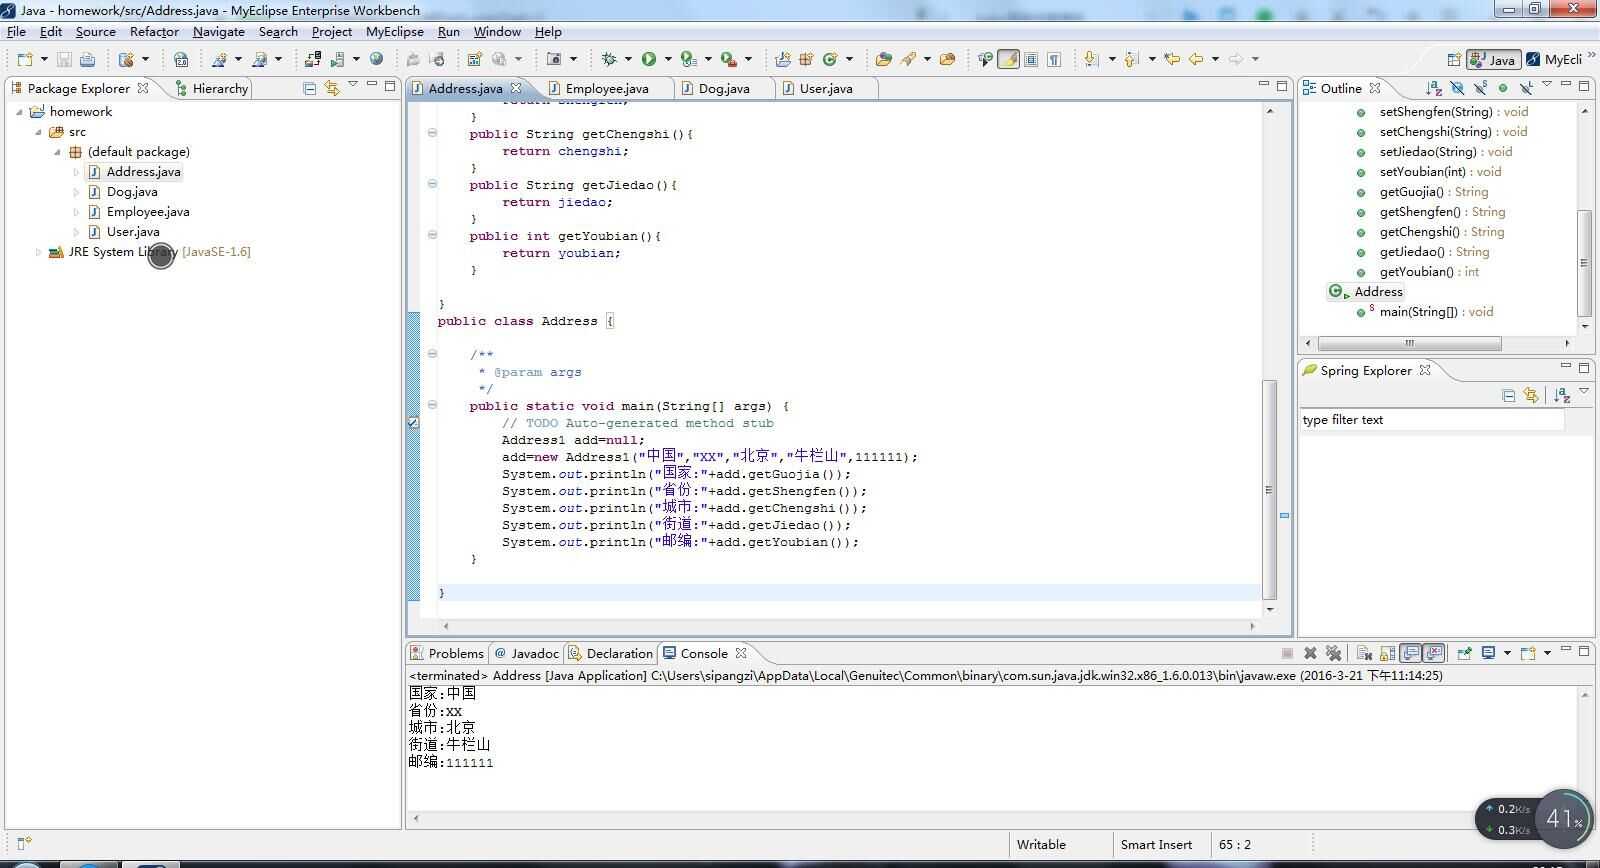
Task: Click Remove Launch icon in Console
Action: (x=1310, y=653)
